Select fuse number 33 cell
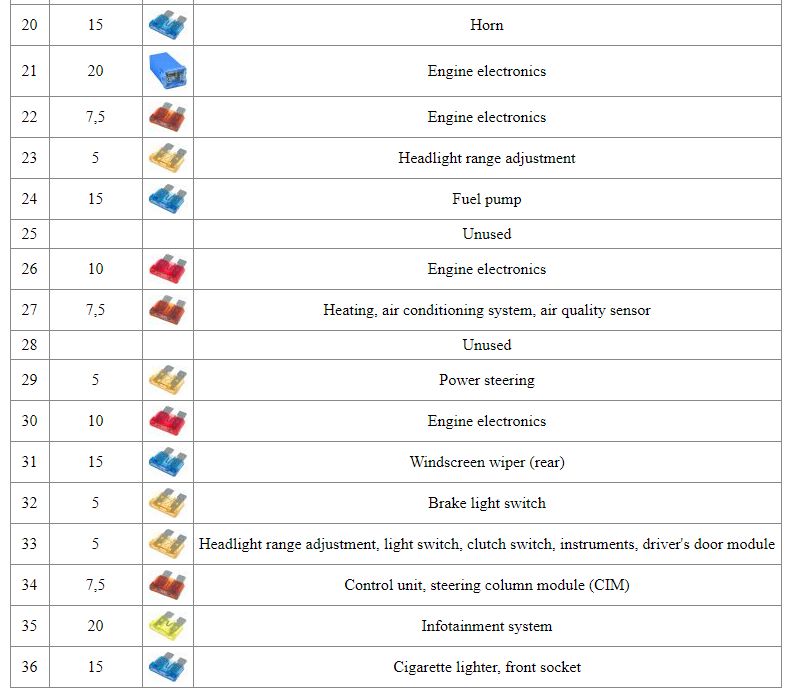 [x=30, y=544]
